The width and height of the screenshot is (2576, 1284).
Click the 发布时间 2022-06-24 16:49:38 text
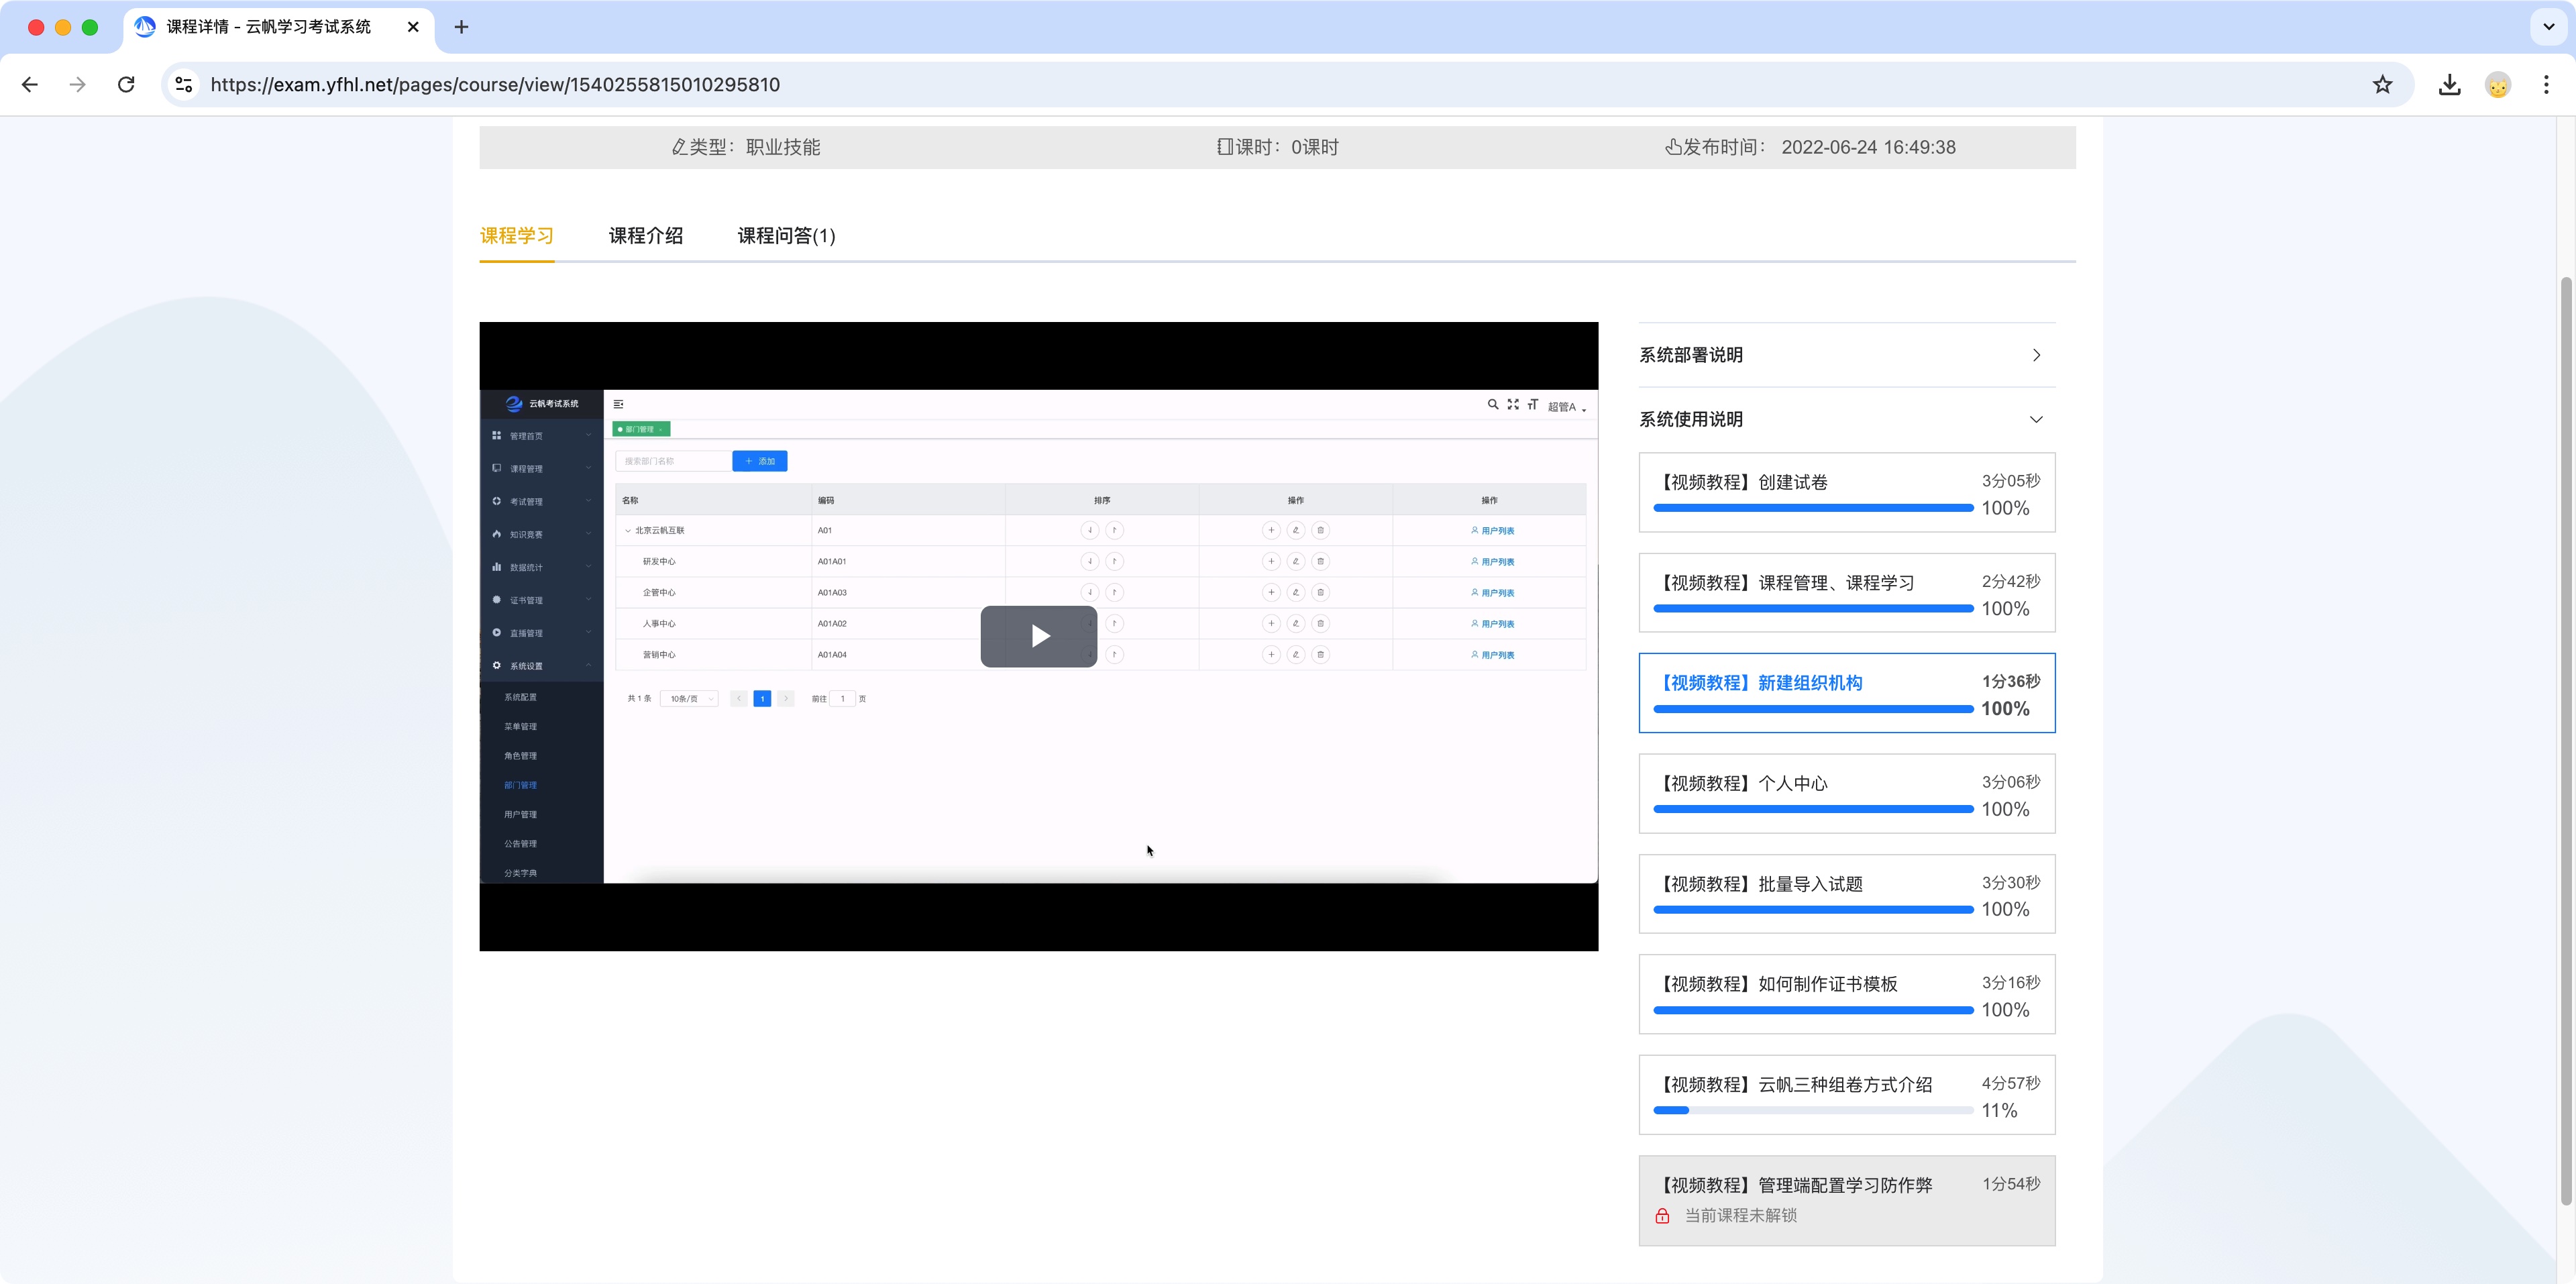pos(1810,147)
